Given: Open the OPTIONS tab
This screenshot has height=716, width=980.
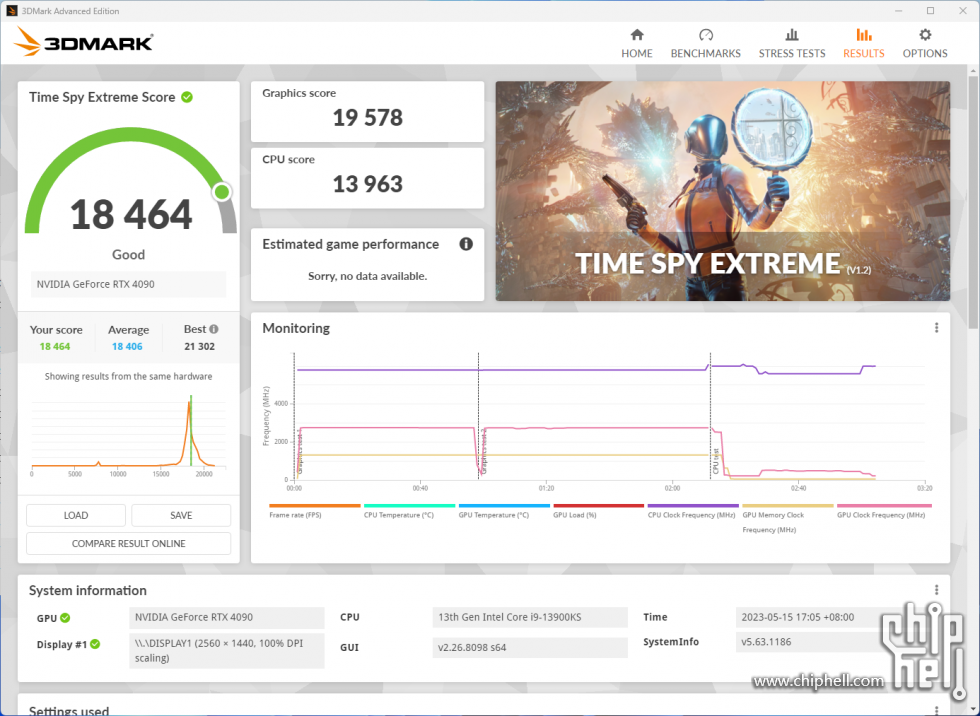Looking at the screenshot, I should coord(924,43).
